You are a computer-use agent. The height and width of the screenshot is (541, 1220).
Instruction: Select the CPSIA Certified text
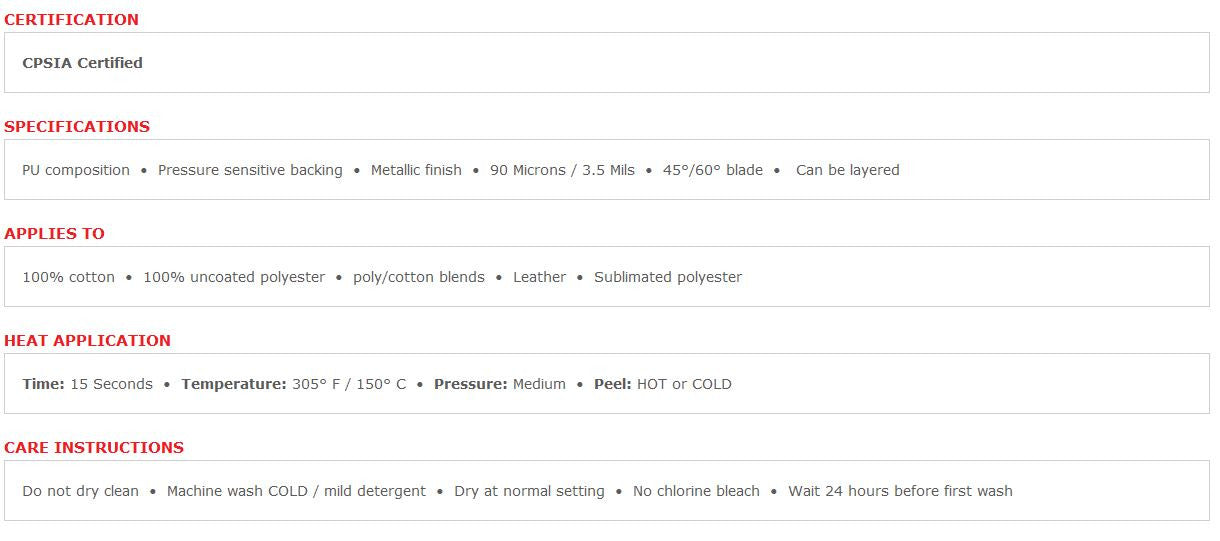click(x=82, y=63)
